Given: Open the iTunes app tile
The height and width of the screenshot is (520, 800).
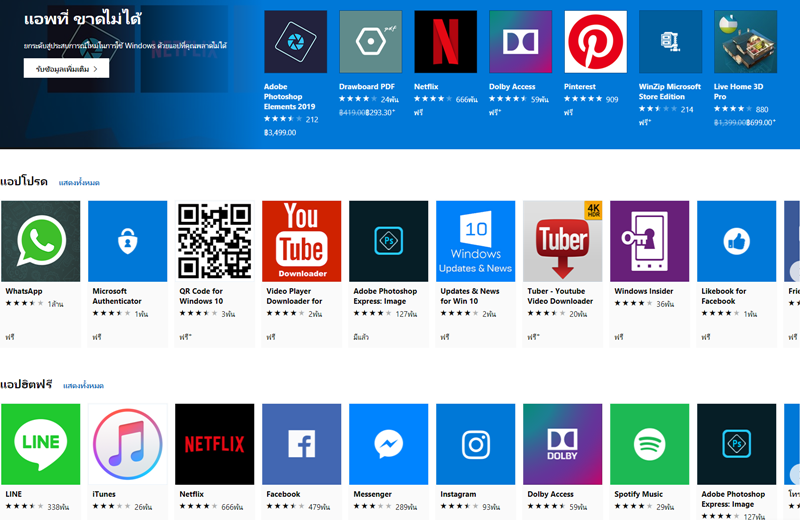Looking at the screenshot, I should click(x=128, y=444).
